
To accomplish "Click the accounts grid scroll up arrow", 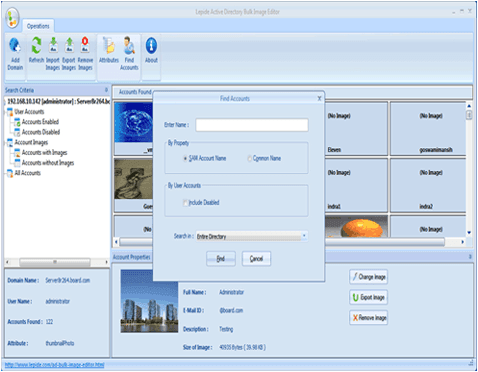I will coord(469,106).
